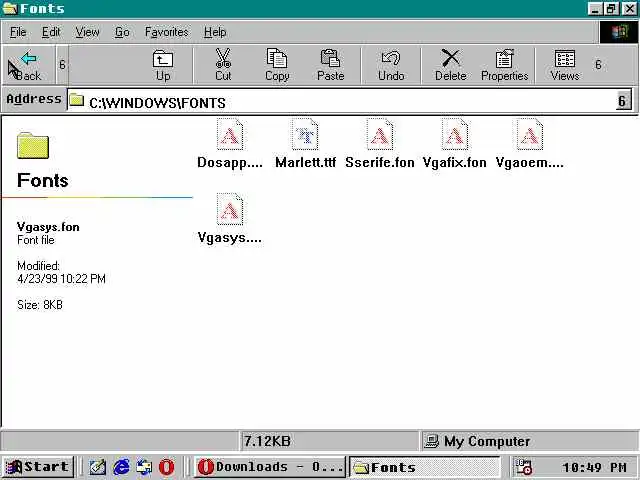Open the View menu
The image size is (640, 480).
pyautogui.click(x=87, y=32)
